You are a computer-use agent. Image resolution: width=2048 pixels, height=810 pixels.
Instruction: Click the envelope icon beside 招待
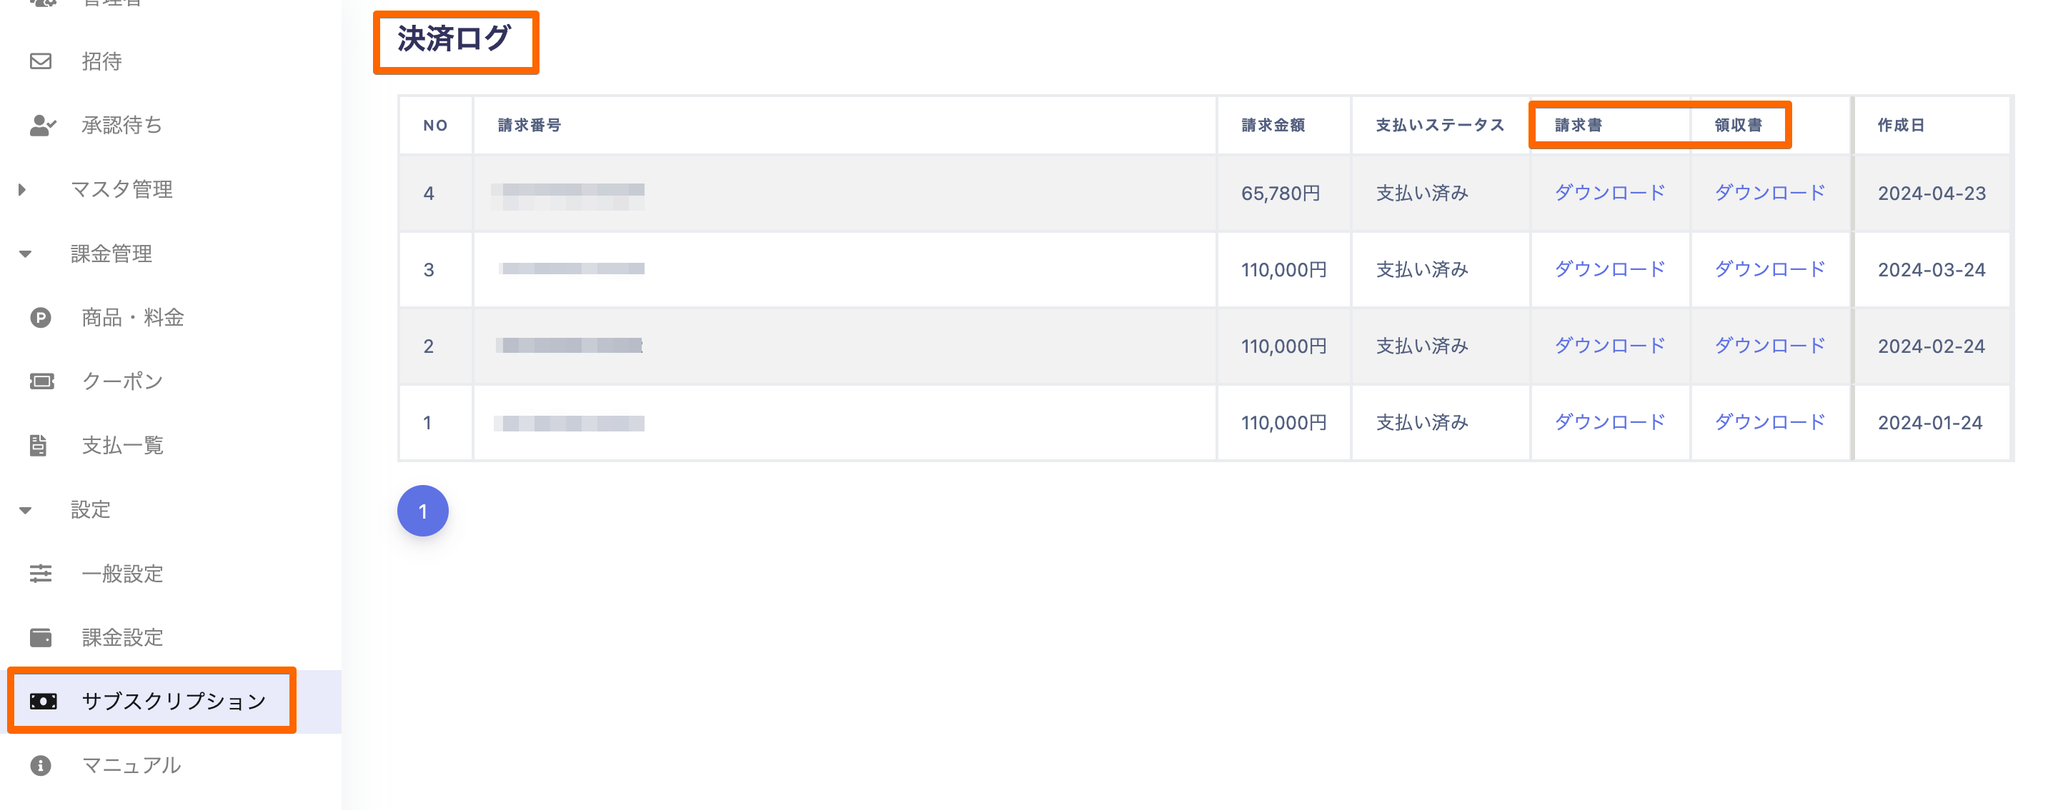(41, 62)
